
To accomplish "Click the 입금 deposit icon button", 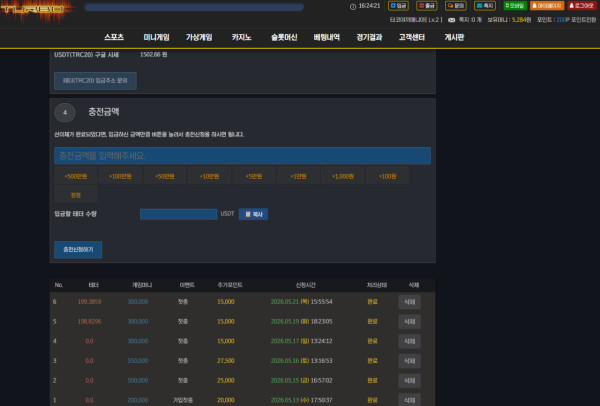I will [398, 6].
